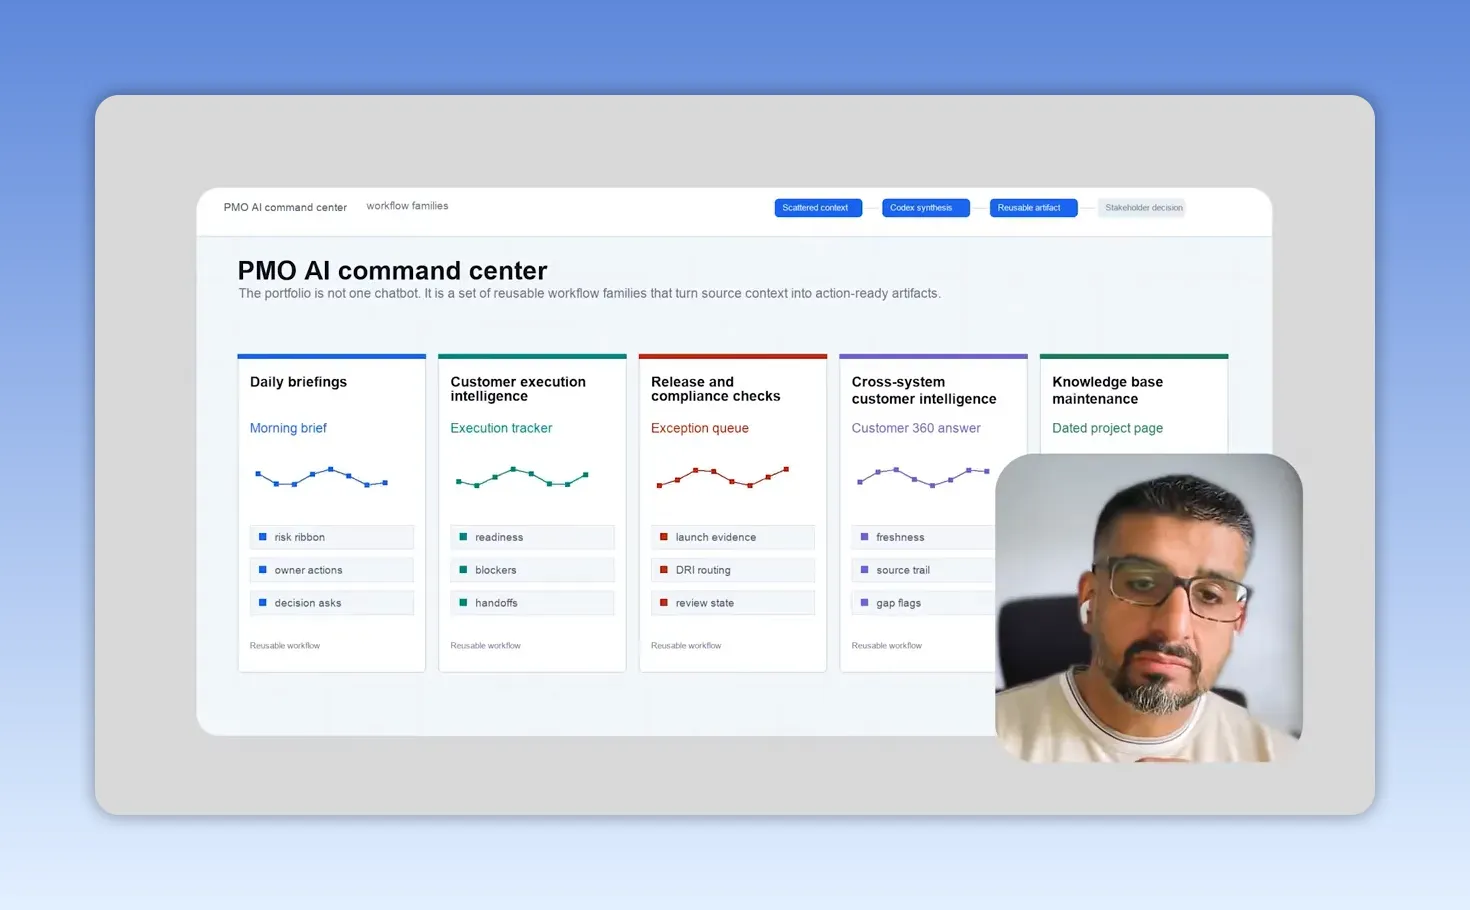The height and width of the screenshot is (910, 1470).
Task: Click the decision asks row
Action: click(331, 603)
